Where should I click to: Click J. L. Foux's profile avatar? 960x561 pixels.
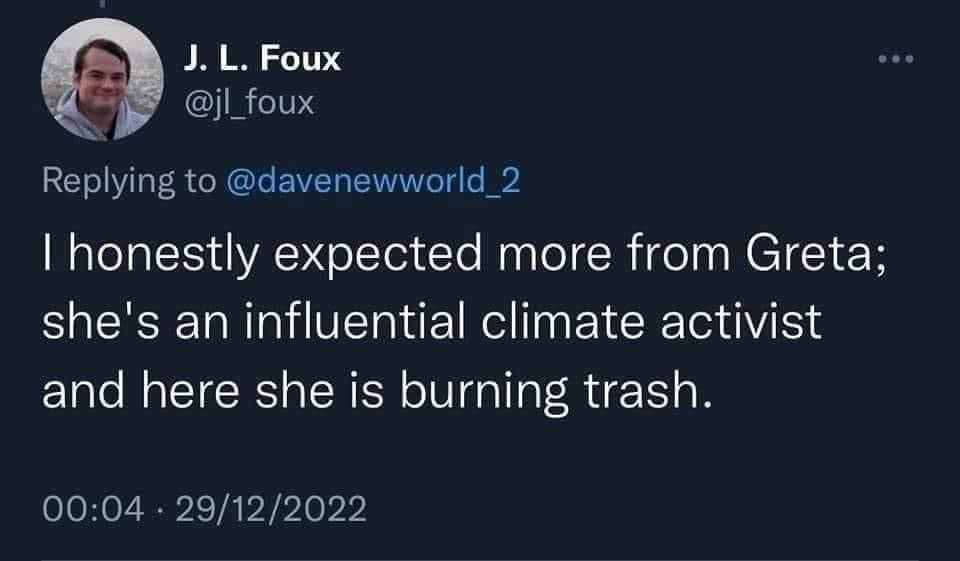point(100,80)
